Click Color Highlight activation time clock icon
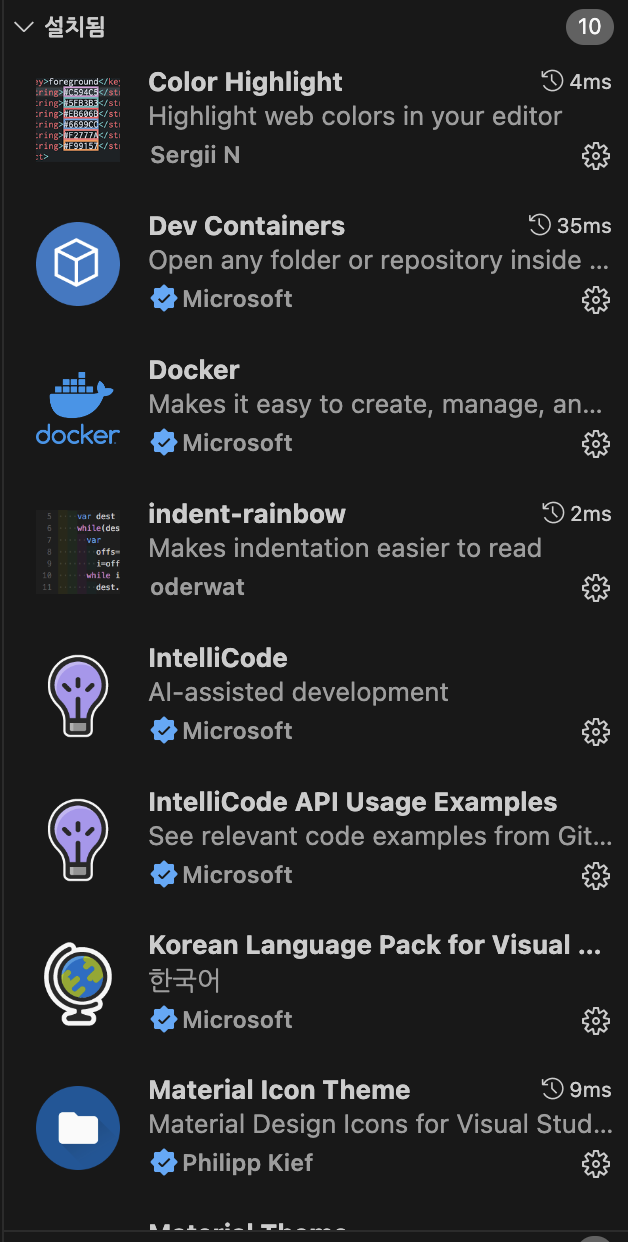The width and height of the screenshot is (628, 1242). click(x=552, y=81)
